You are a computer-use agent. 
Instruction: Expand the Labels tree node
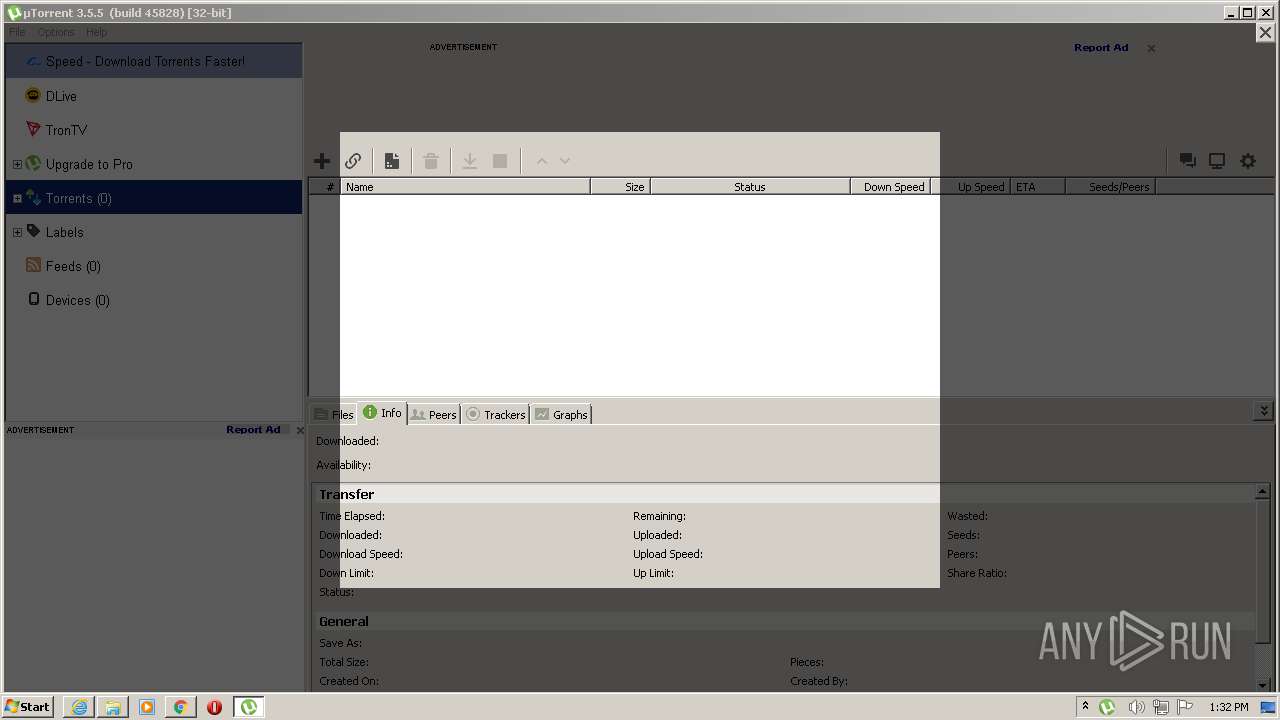(x=17, y=232)
